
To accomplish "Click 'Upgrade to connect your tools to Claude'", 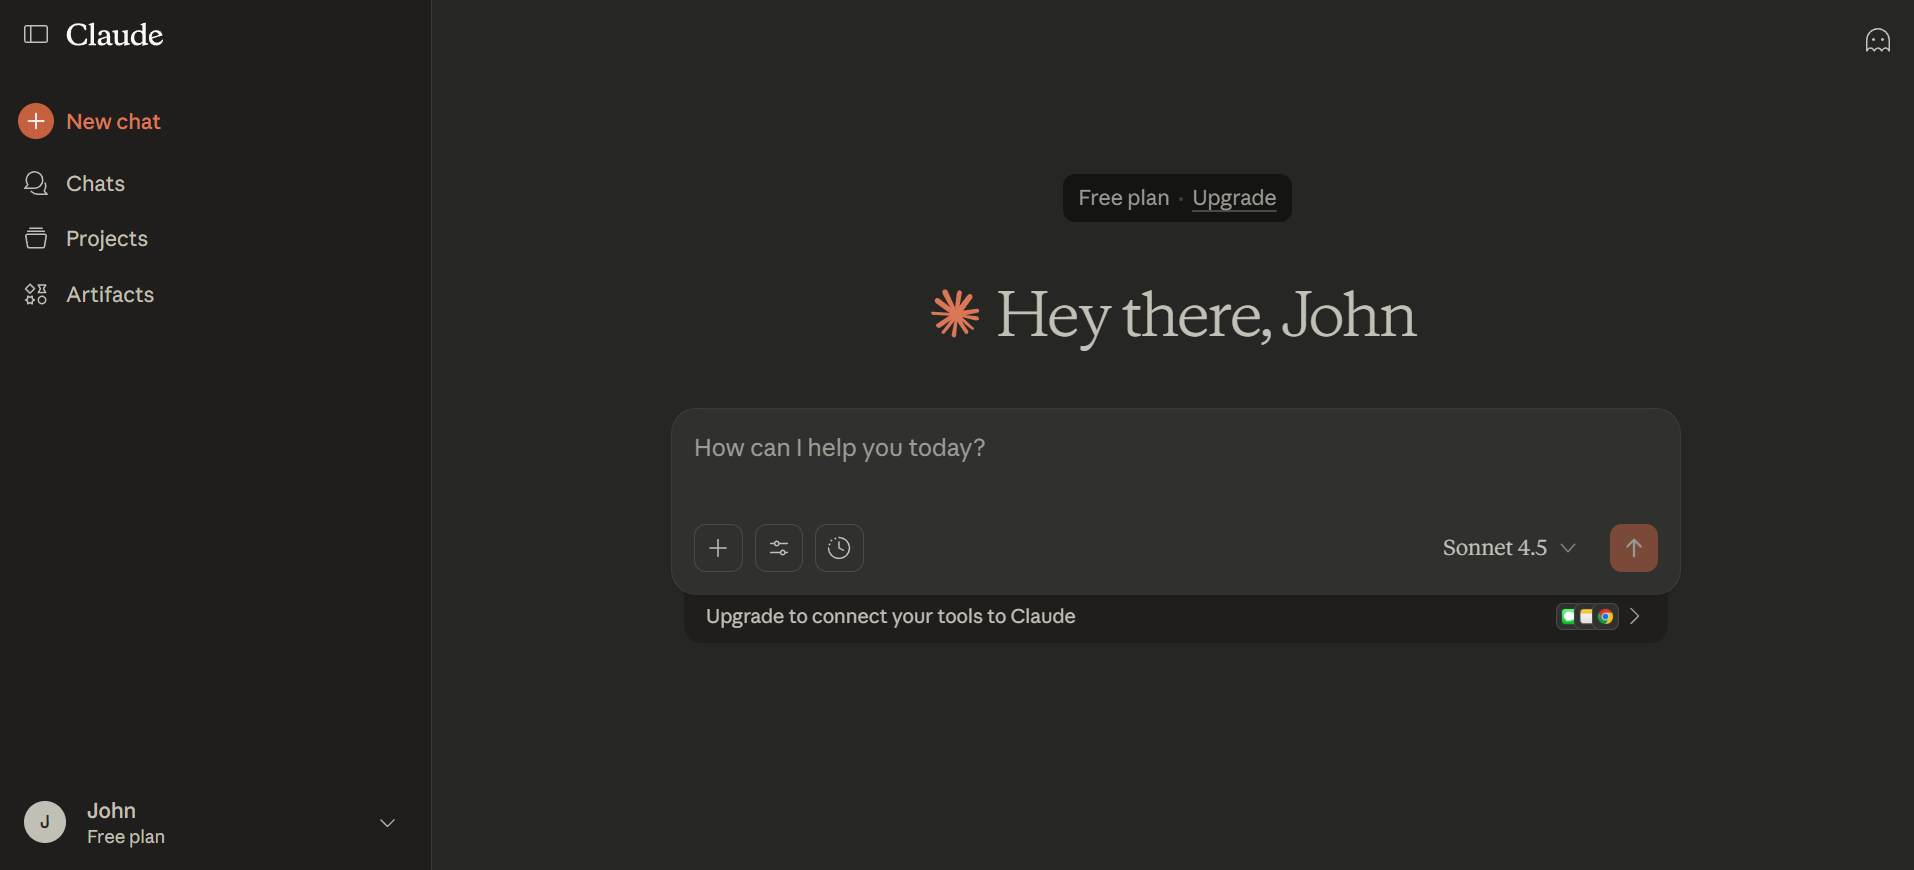I will pyautogui.click(x=891, y=616).
